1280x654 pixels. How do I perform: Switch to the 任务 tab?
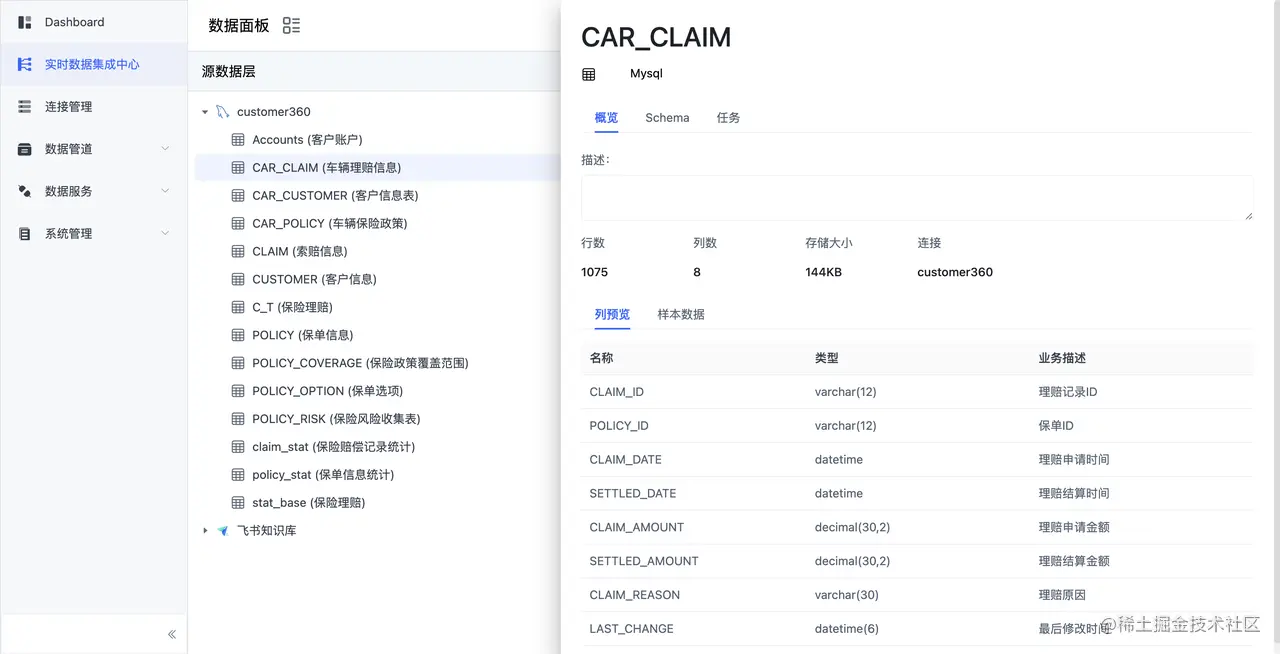point(728,118)
